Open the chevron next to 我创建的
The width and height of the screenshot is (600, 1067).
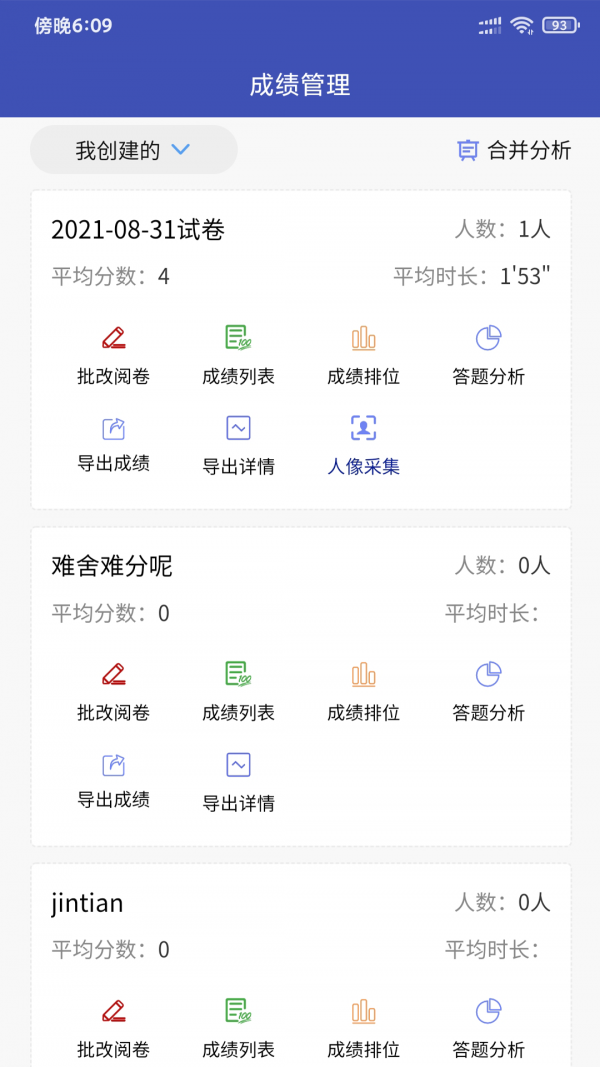pos(181,150)
